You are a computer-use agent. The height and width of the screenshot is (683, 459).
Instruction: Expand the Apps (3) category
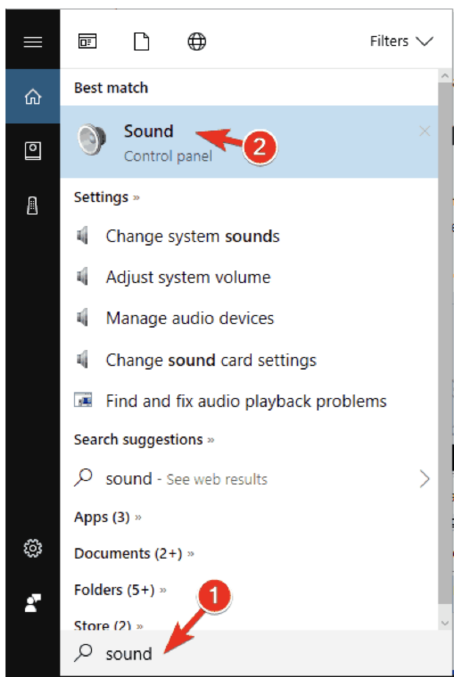pyautogui.click(x=108, y=517)
